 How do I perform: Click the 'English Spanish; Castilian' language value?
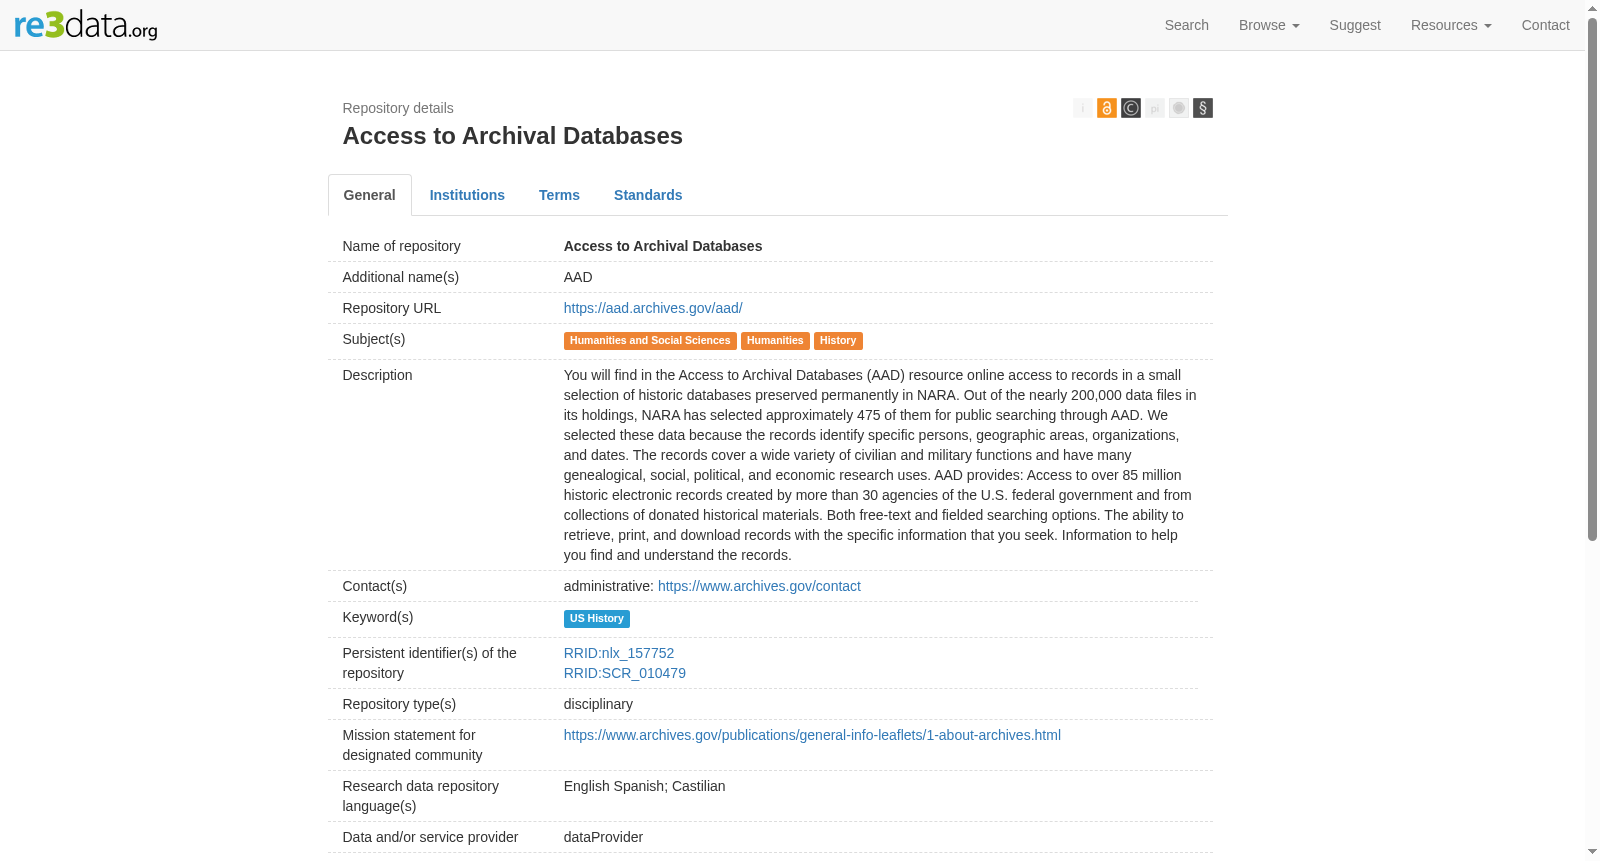coord(645,786)
